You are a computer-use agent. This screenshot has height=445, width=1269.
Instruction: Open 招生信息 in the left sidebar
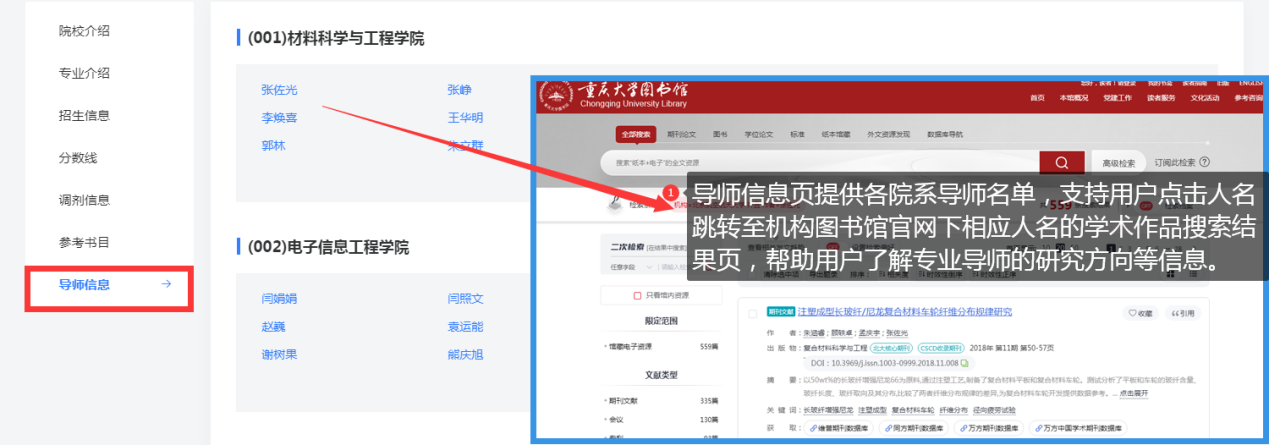[x=84, y=115]
